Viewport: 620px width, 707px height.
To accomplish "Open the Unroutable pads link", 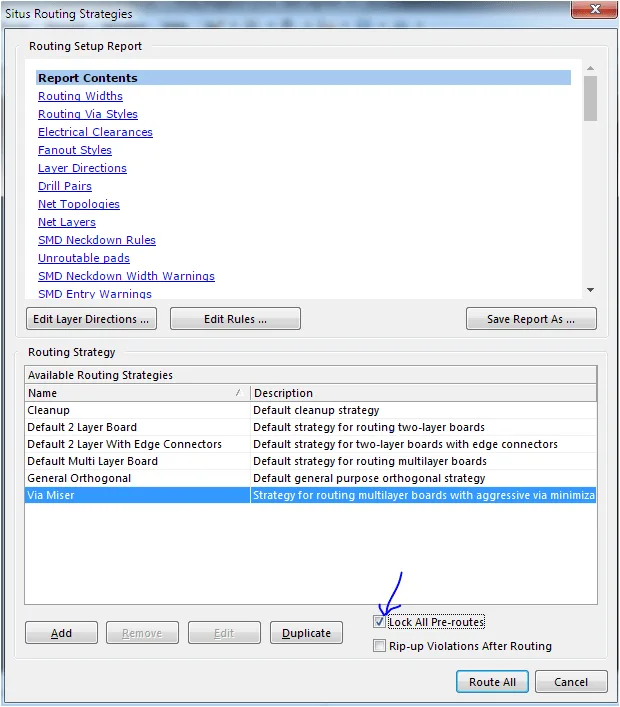I will 84,258.
